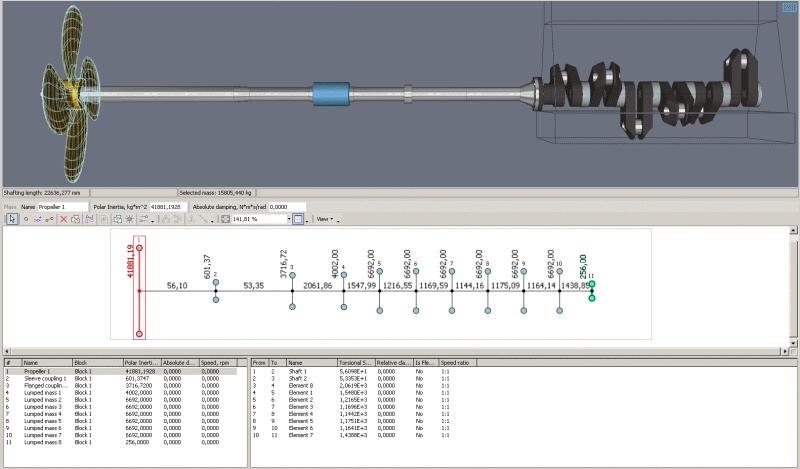Click the Torsional Stiffness column header
This screenshot has height=469, width=800.
tap(356, 363)
